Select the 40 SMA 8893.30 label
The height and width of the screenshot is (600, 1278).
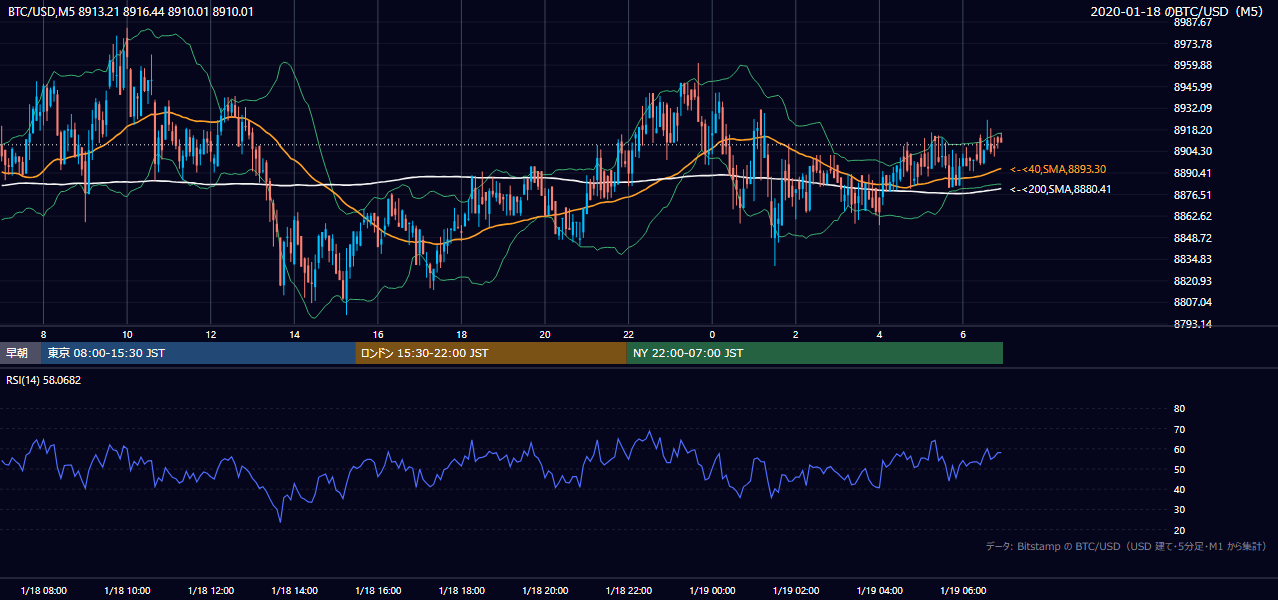tap(1058, 170)
